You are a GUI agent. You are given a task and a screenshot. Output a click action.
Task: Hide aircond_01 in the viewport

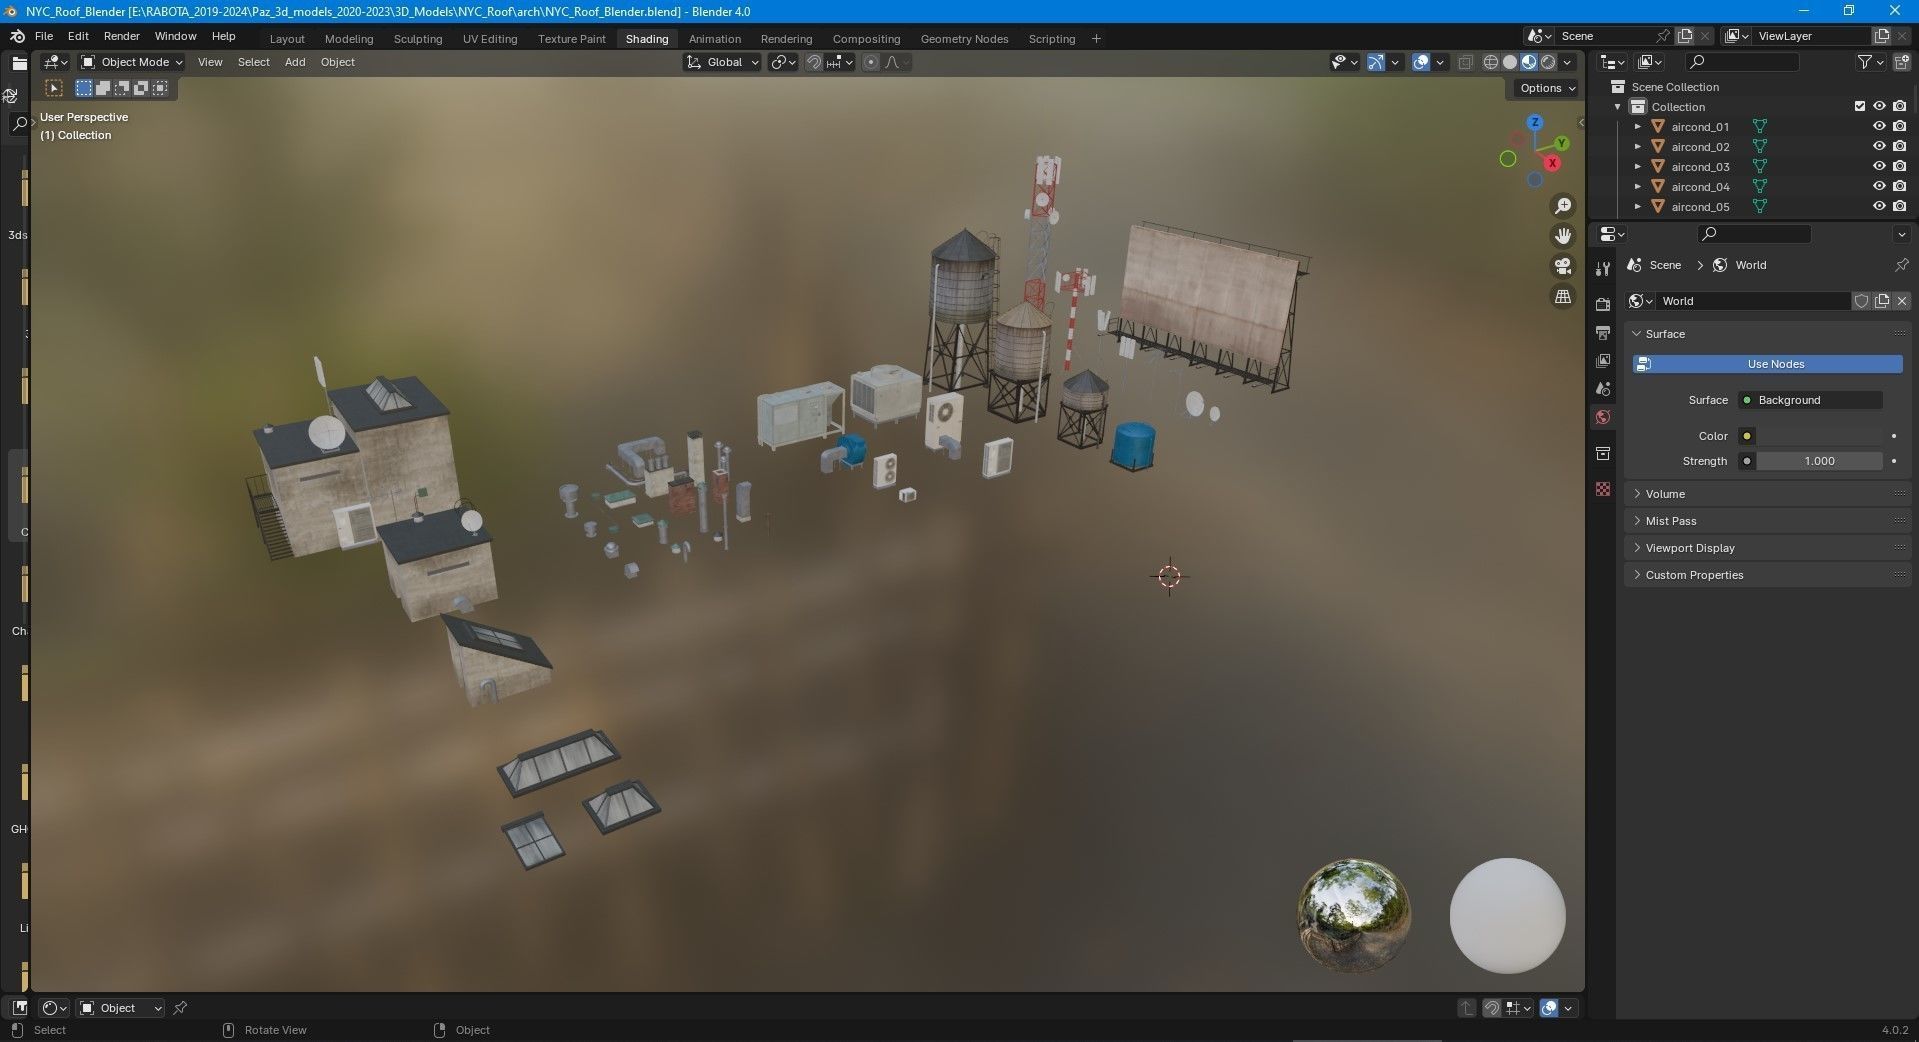pos(1879,127)
